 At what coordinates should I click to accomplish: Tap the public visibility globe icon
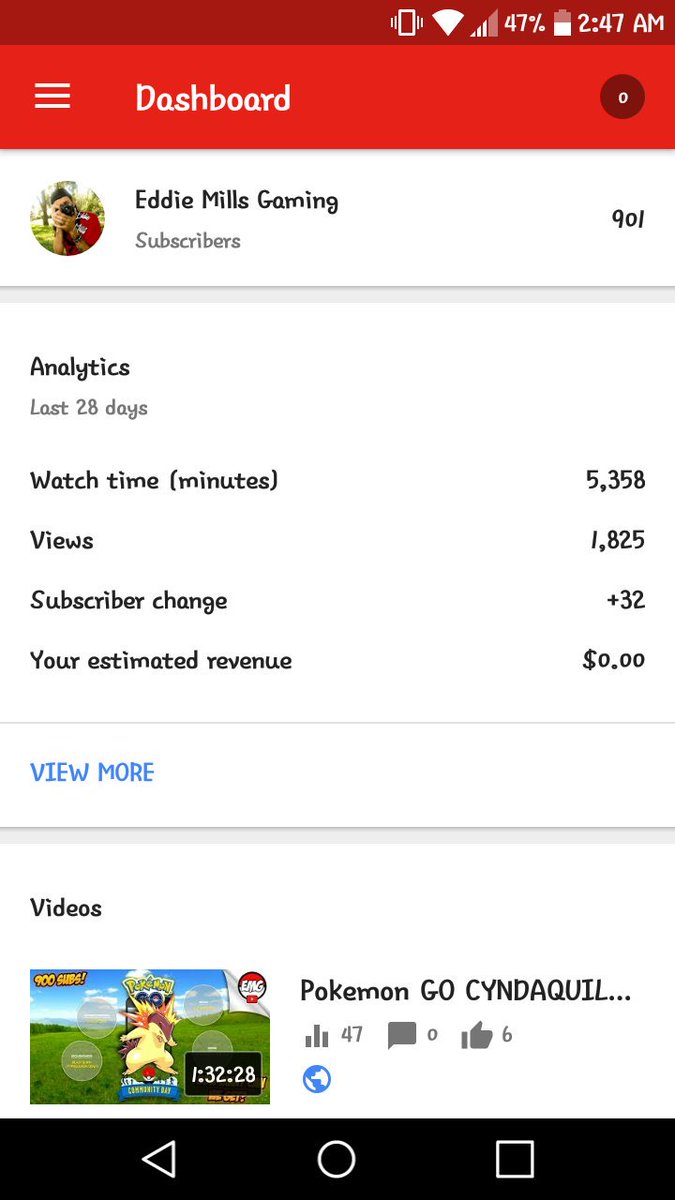point(317,1079)
